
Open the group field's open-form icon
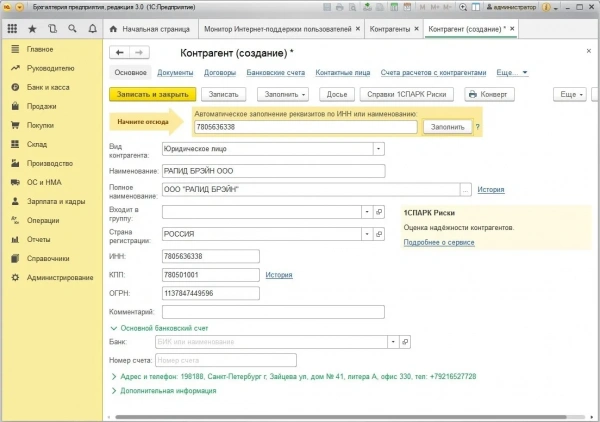[x=379, y=212]
